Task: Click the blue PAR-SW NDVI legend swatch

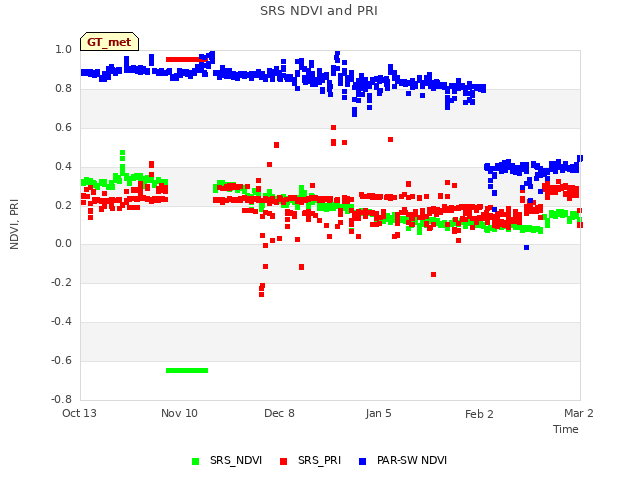Action: coord(362,462)
